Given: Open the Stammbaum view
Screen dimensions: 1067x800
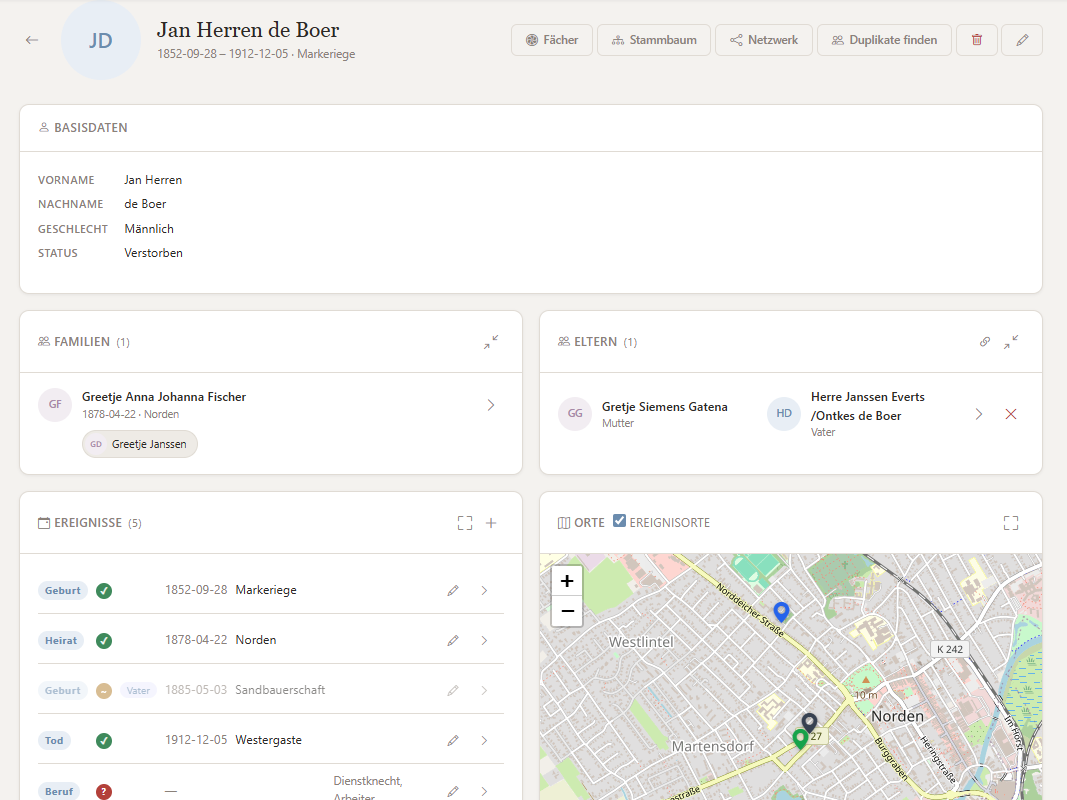Looking at the screenshot, I should tap(654, 40).
